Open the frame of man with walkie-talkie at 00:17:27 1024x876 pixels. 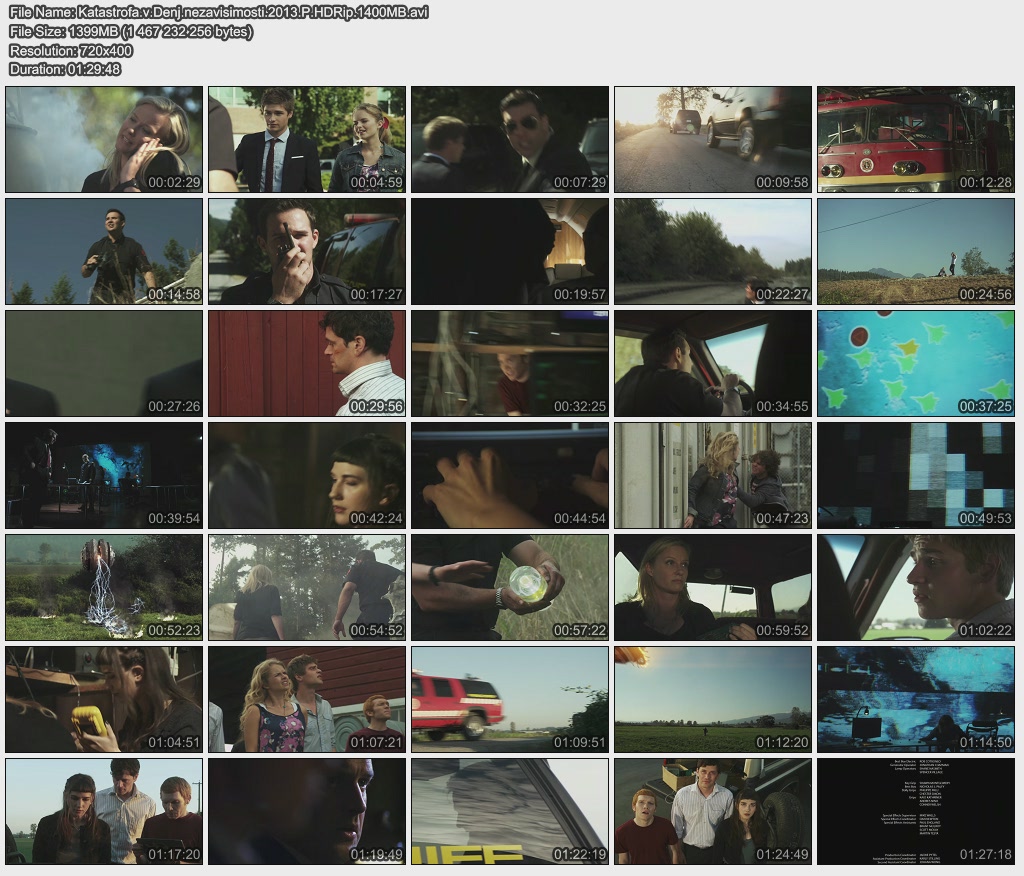tap(307, 251)
